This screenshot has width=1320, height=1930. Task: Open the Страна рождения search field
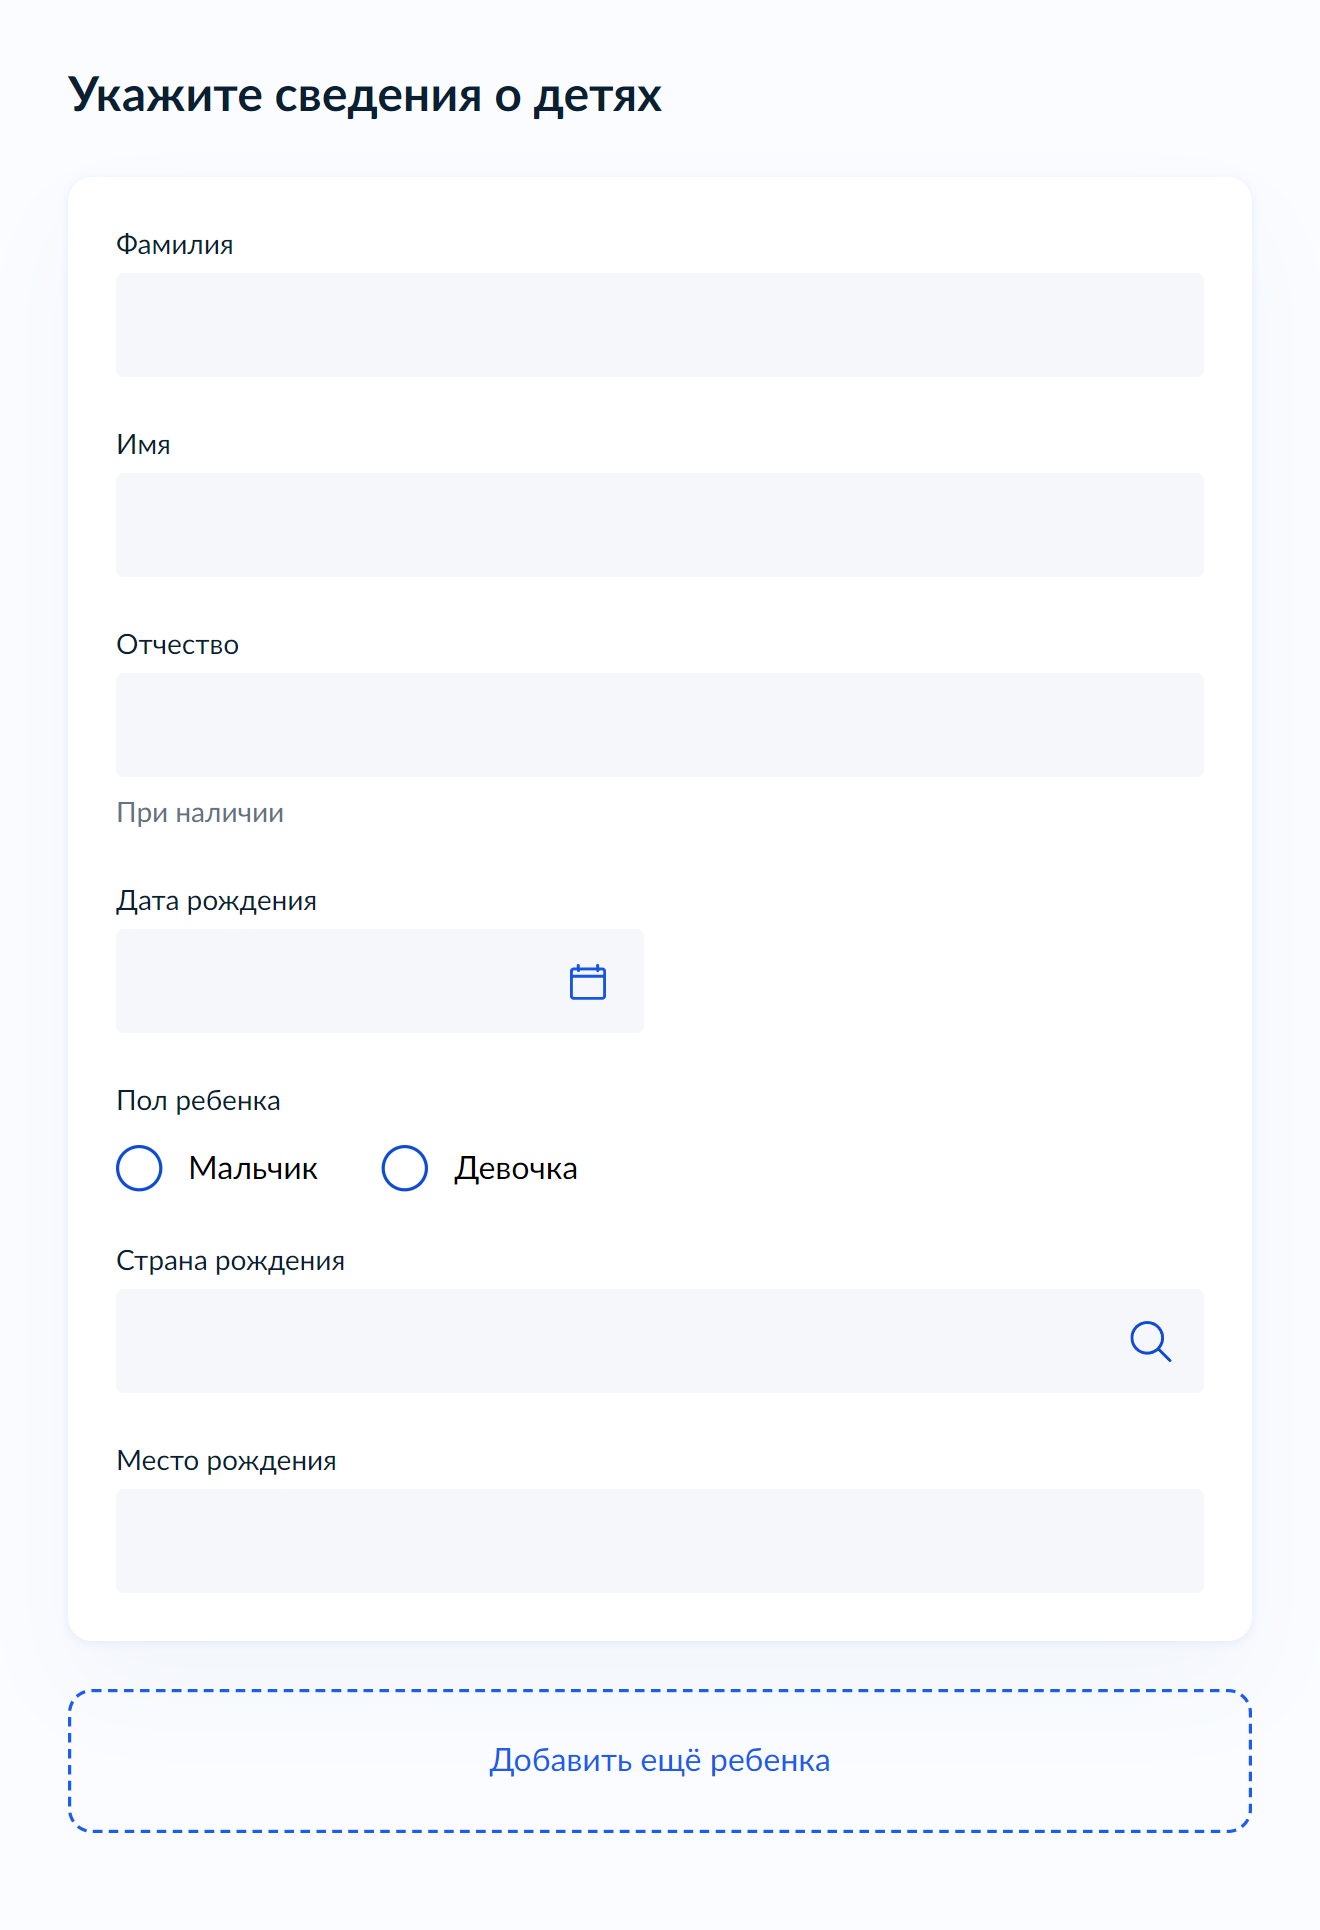coord(660,1341)
